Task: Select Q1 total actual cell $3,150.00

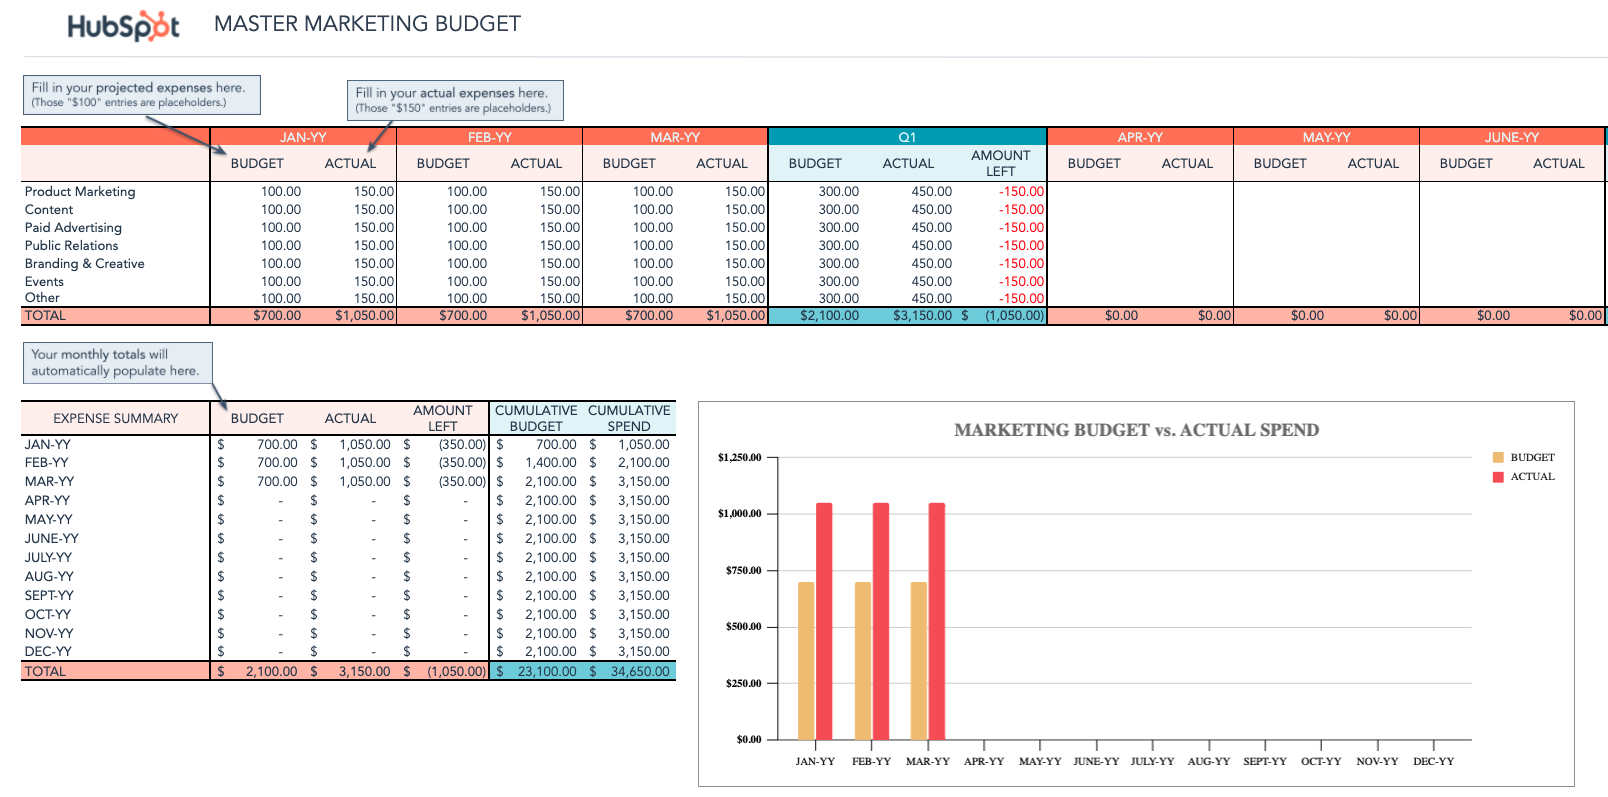Action: (x=922, y=315)
